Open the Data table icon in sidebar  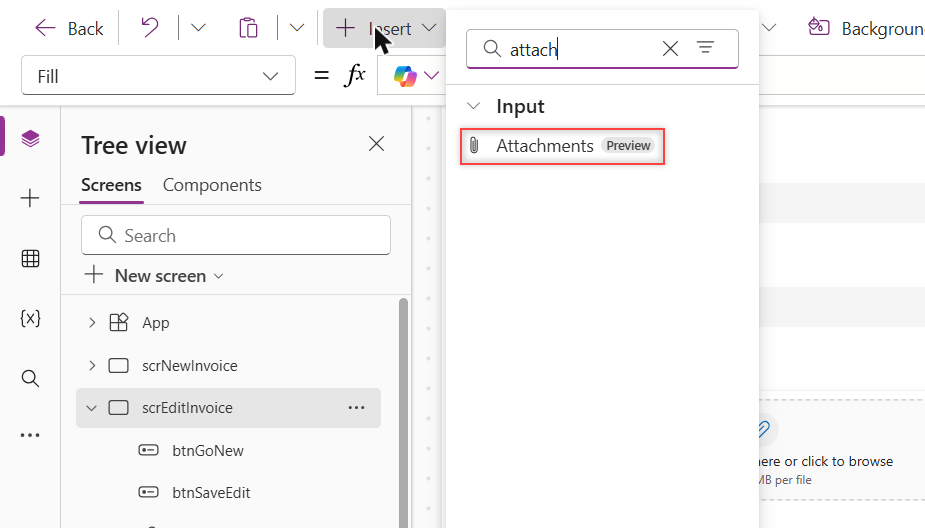(30, 258)
